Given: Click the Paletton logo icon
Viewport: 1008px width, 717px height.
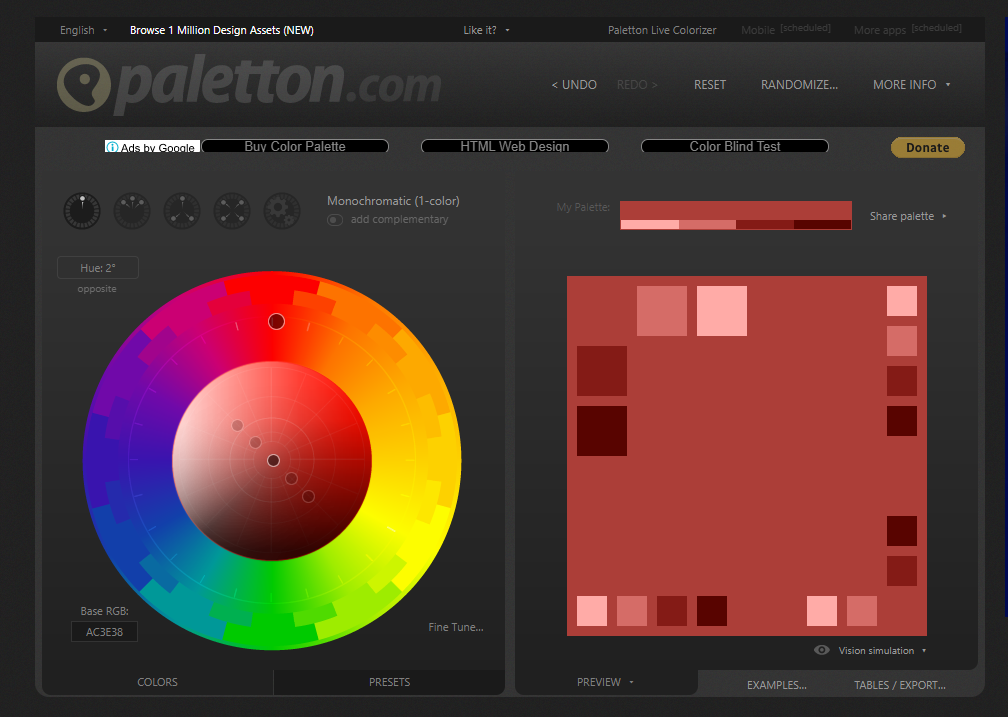Looking at the screenshot, I should [x=84, y=84].
